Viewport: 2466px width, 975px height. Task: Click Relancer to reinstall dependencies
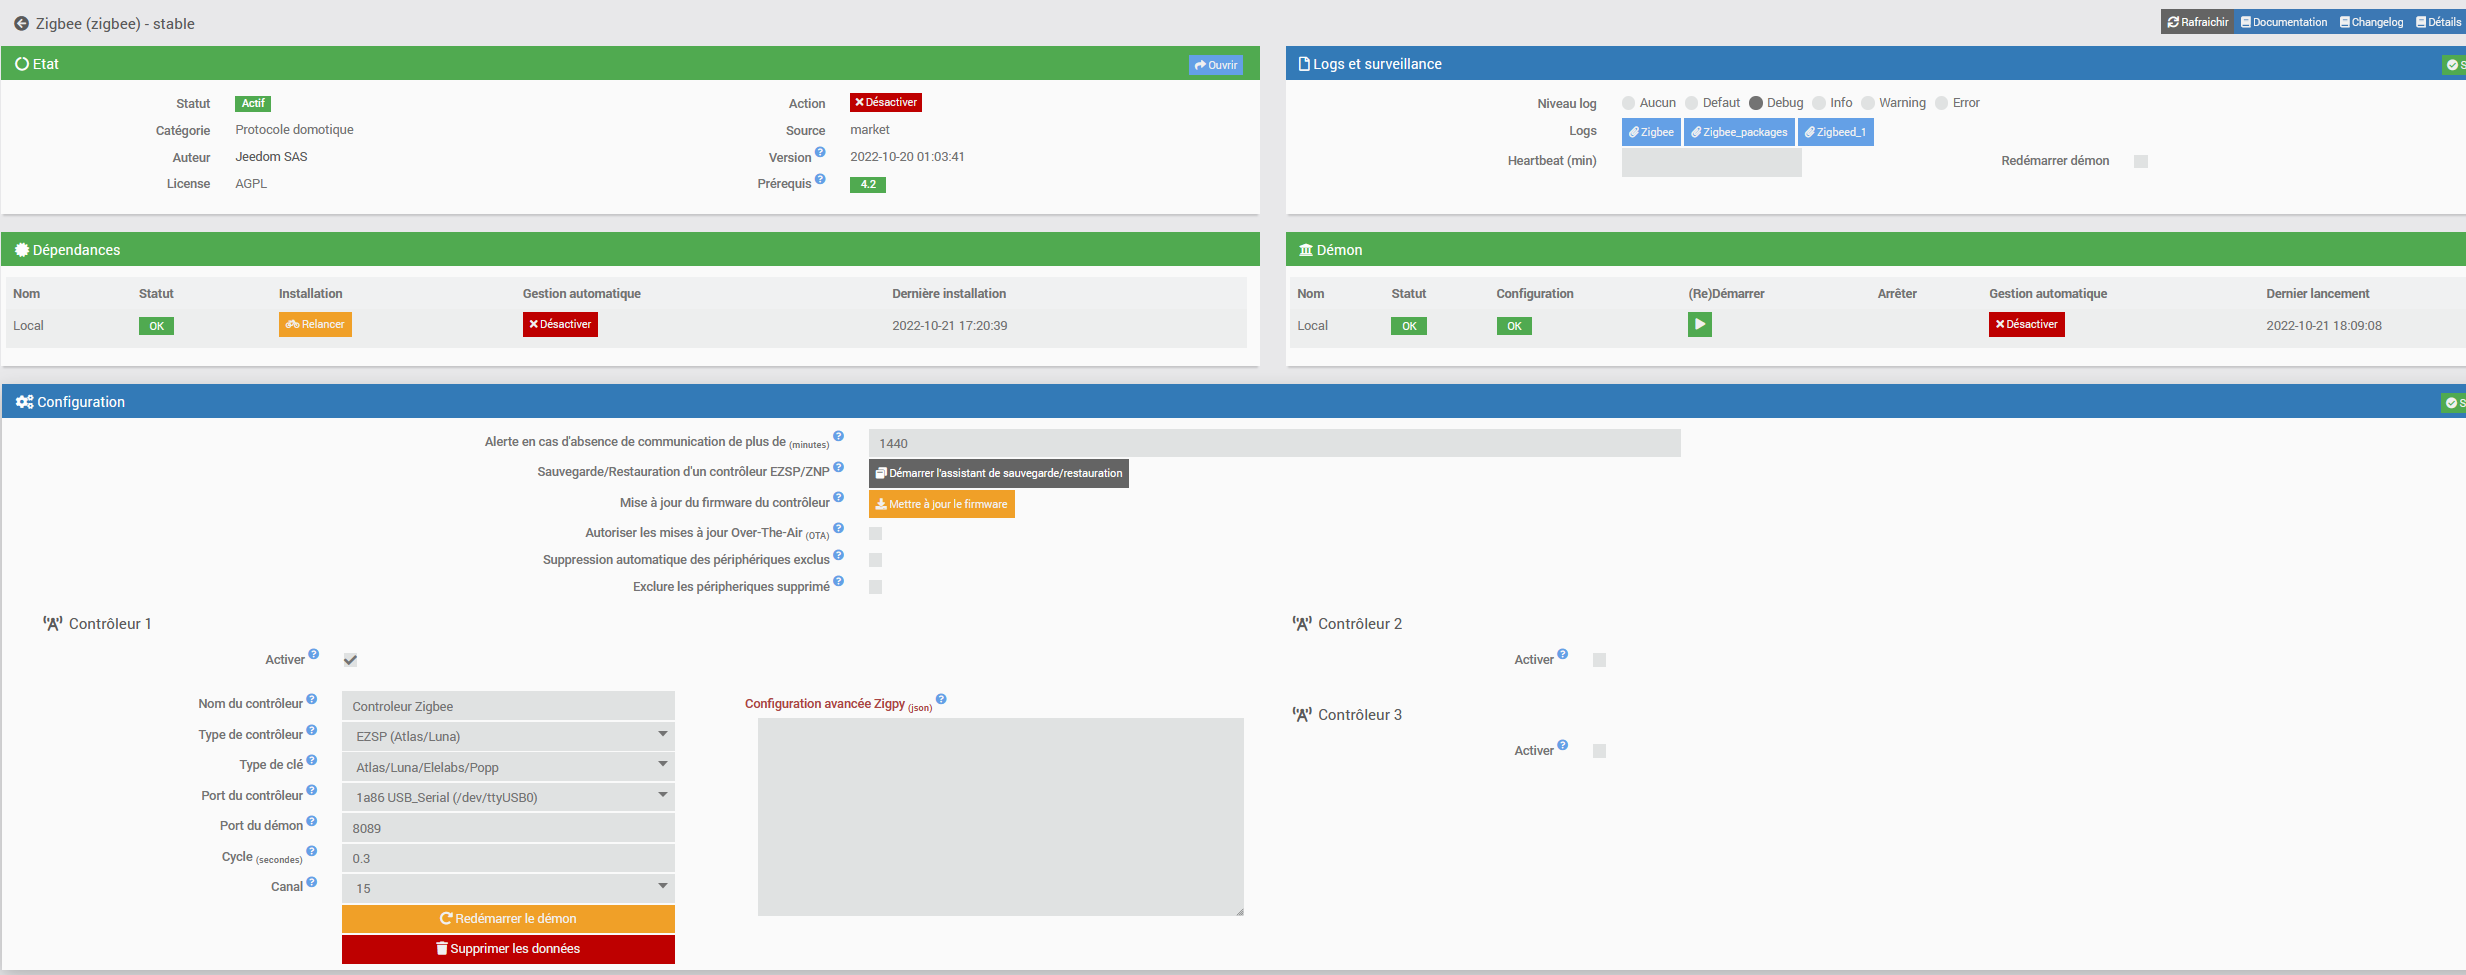(x=315, y=324)
